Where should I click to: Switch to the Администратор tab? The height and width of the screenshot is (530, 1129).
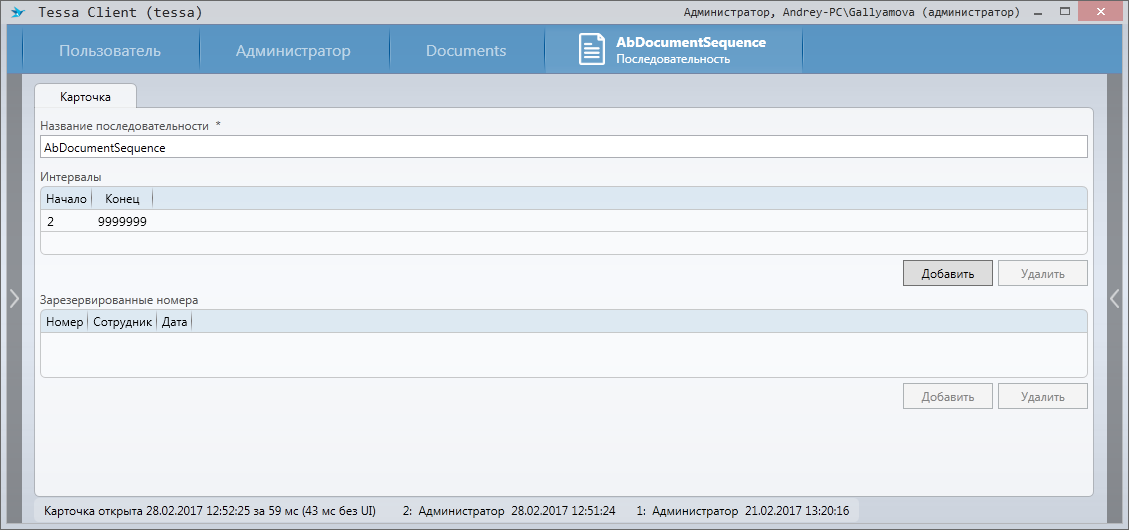(293, 51)
